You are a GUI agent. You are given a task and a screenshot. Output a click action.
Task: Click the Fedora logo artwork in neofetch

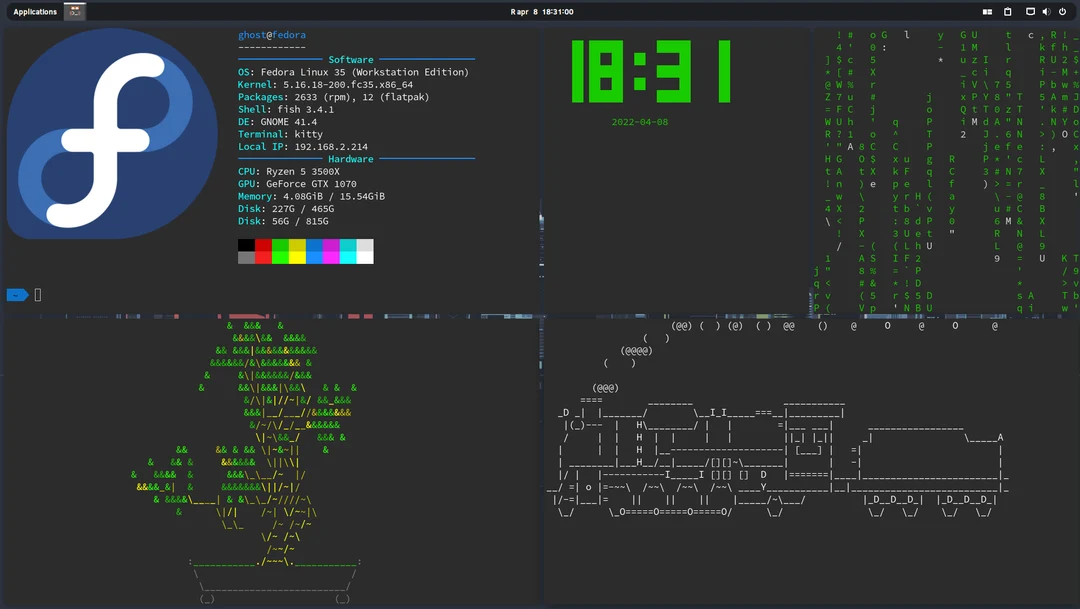[110, 130]
